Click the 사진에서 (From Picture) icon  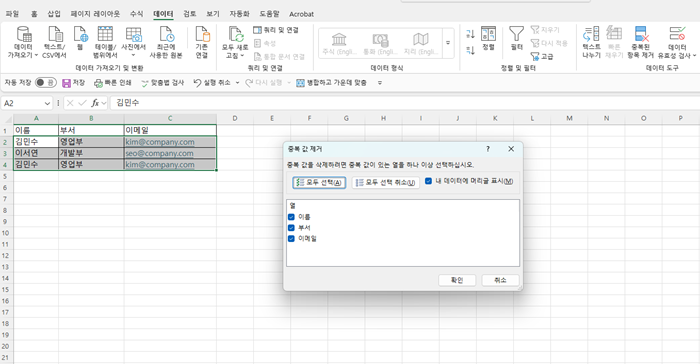pos(133,35)
